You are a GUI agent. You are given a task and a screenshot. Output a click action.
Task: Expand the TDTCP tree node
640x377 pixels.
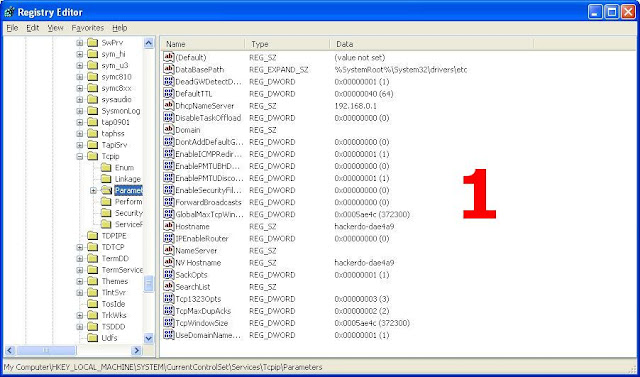tap(80, 247)
